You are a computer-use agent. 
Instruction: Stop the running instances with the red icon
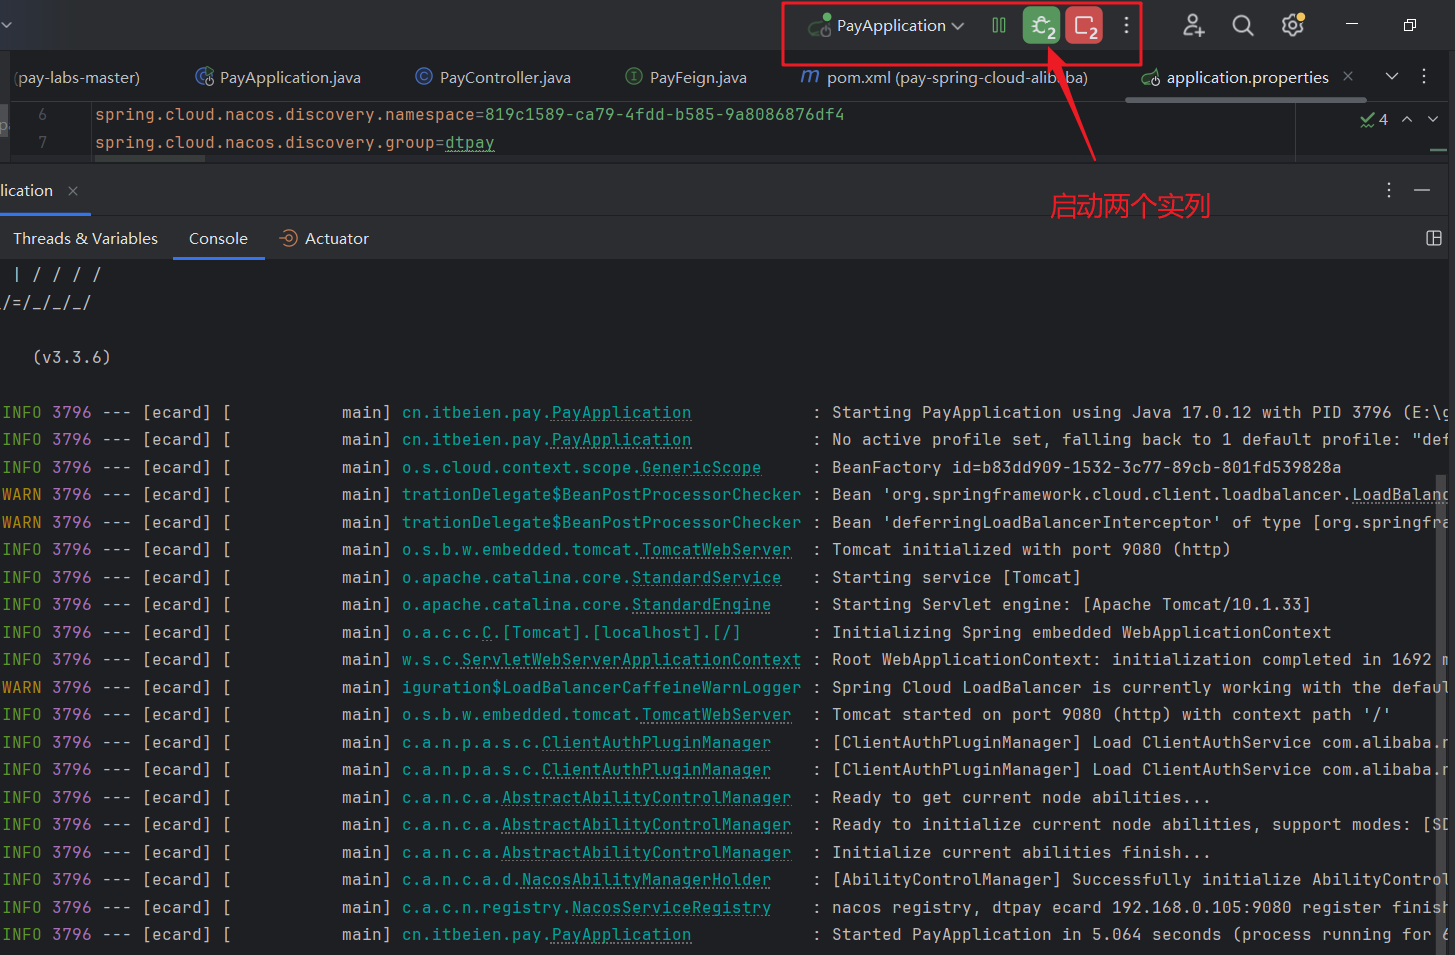[x=1084, y=26]
